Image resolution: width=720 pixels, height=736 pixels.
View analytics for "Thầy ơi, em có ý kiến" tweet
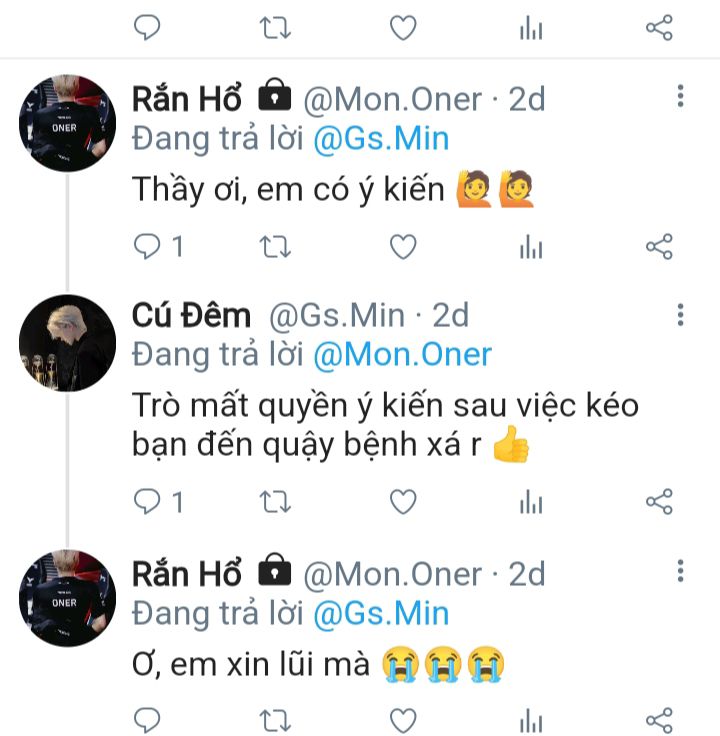point(530,246)
